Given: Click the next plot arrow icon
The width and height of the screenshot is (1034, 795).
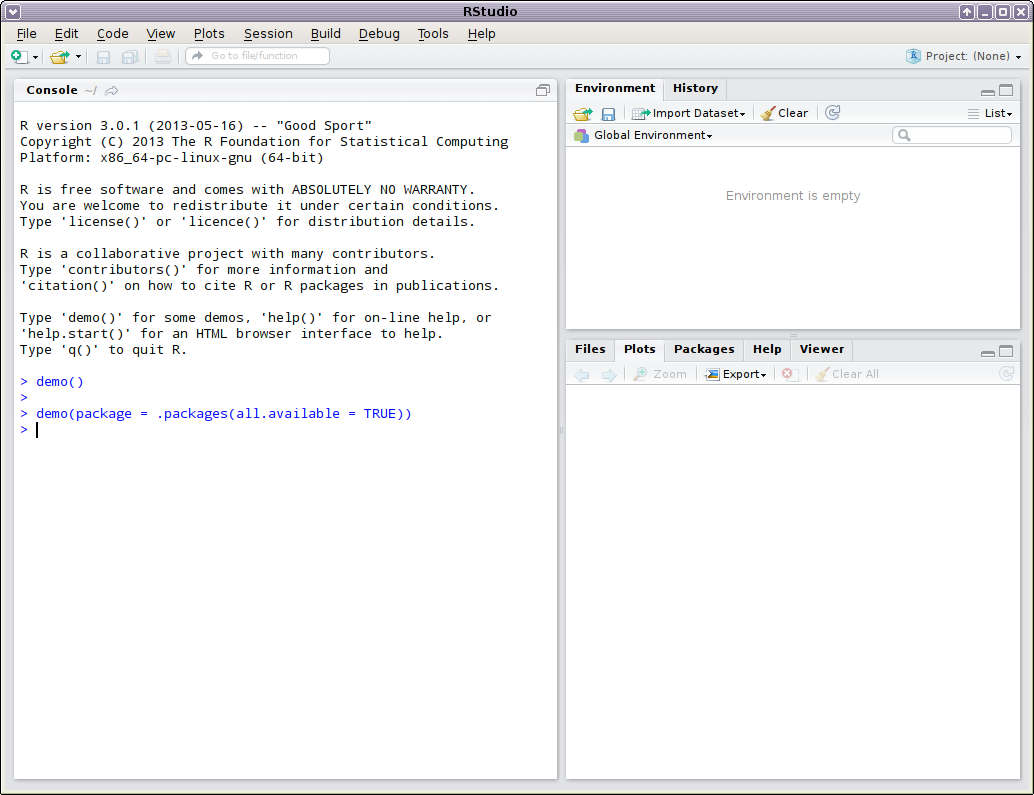Looking at the screenshot, I should pos(609,374).
